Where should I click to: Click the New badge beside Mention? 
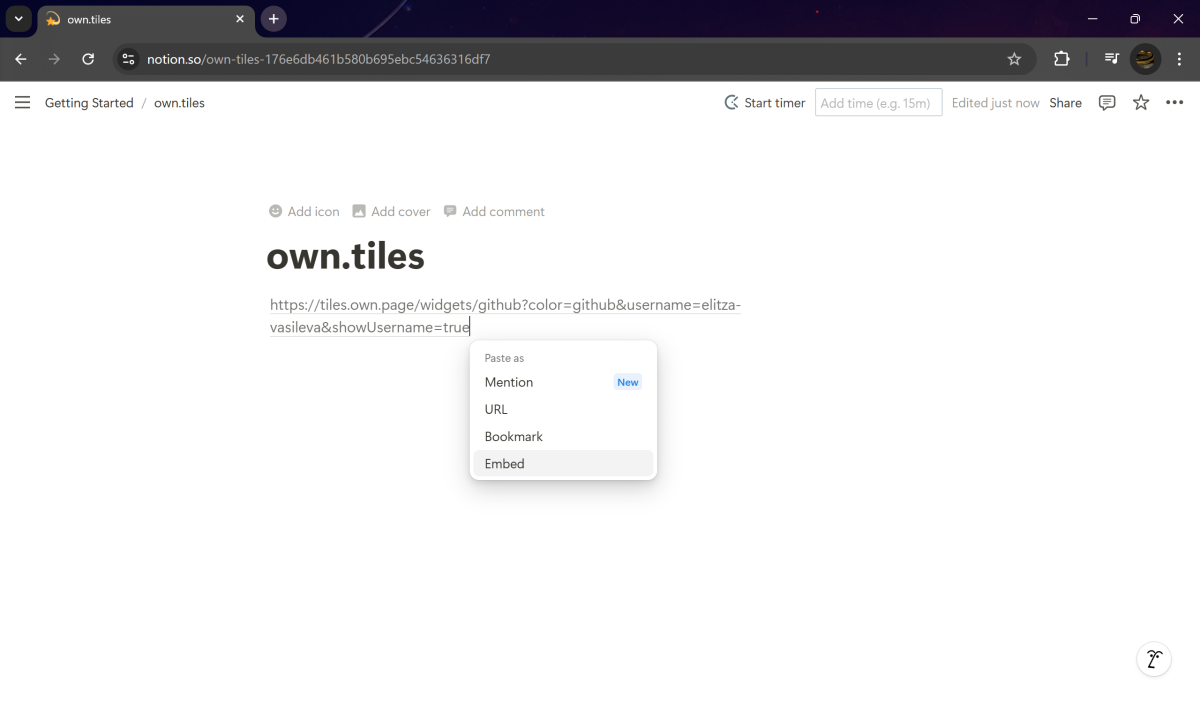pyautogui.click(x=628, y=382)
